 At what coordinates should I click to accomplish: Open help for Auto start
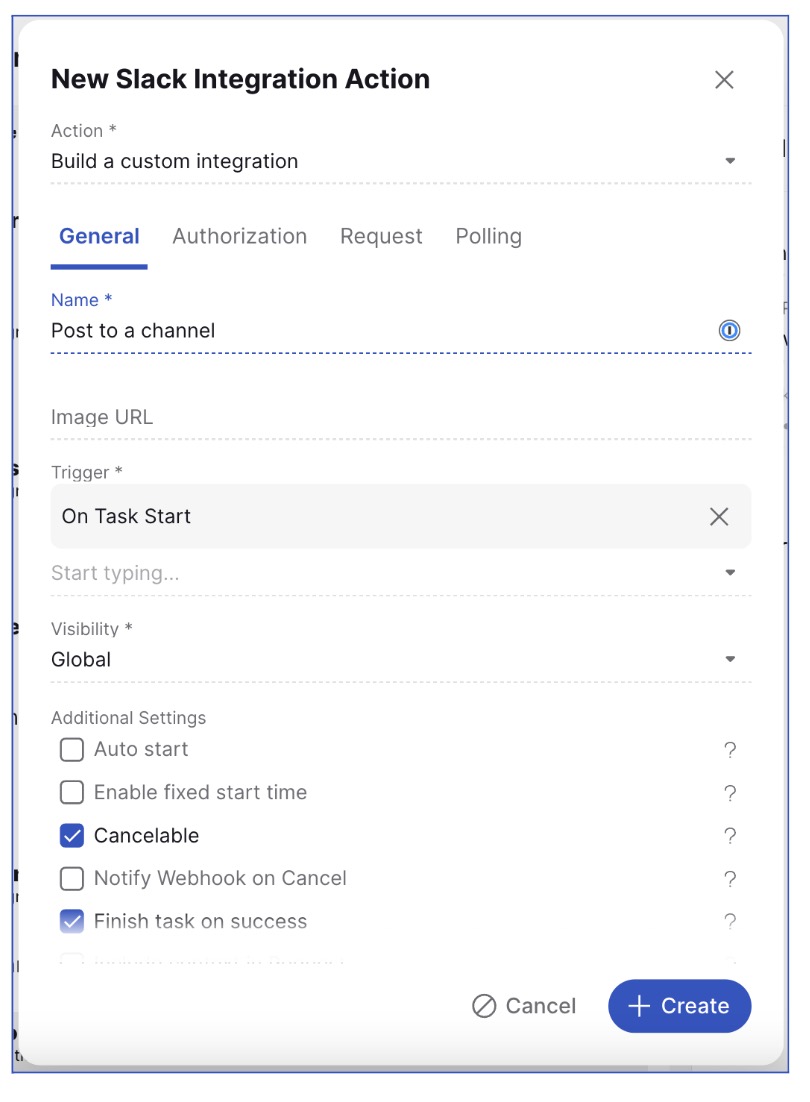(730, 750)
